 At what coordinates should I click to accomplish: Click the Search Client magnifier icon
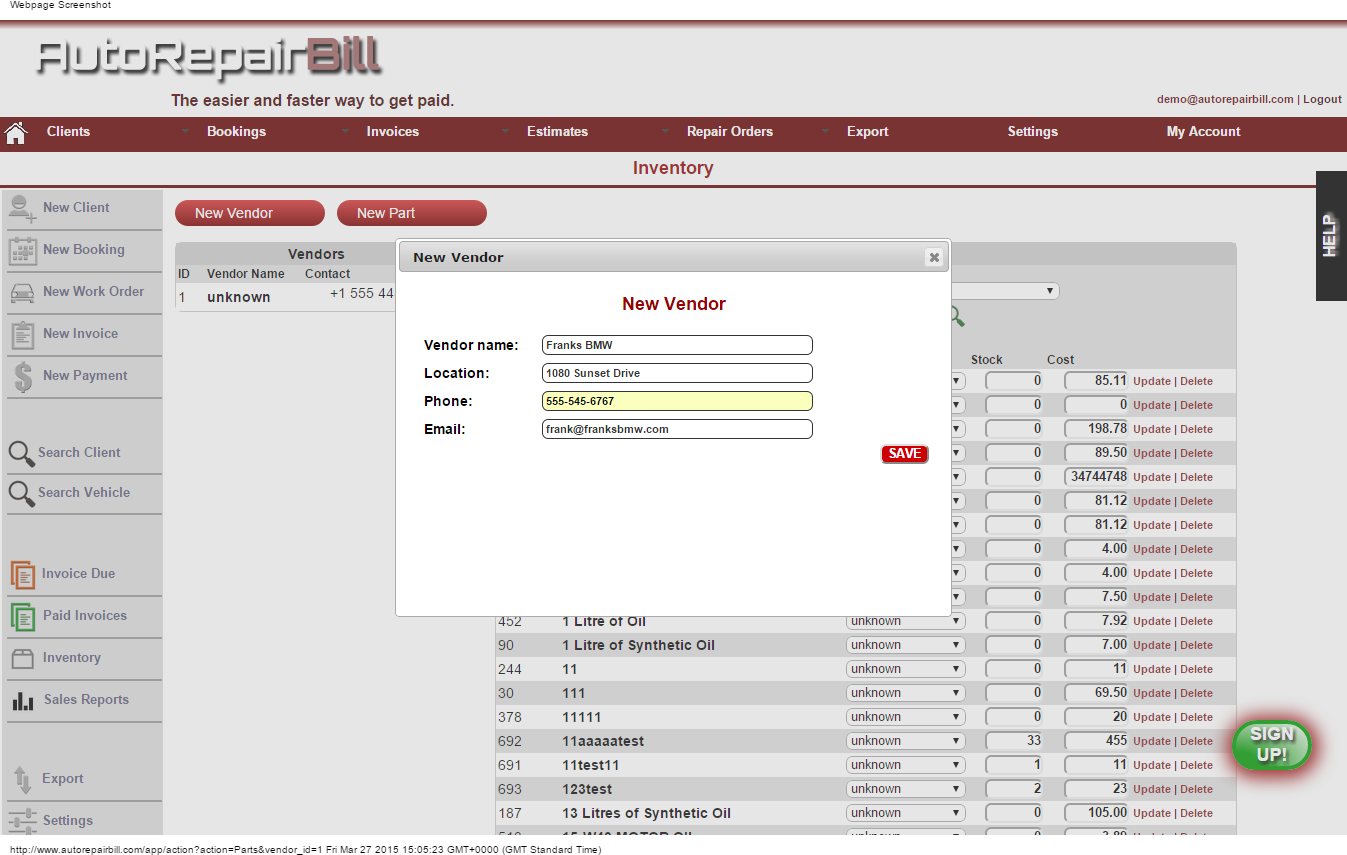click(21, 453)
